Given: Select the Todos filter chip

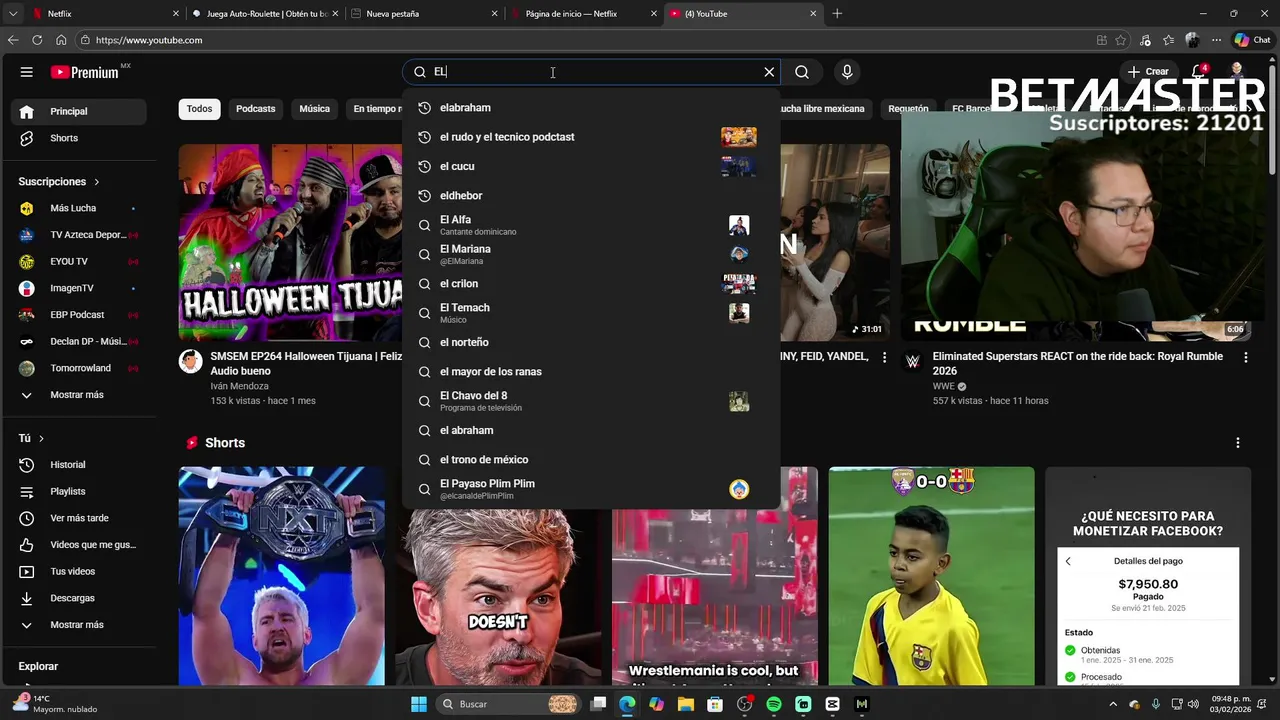Looking at the screenshot, I should pyautogui.click(x=199, y=109).
